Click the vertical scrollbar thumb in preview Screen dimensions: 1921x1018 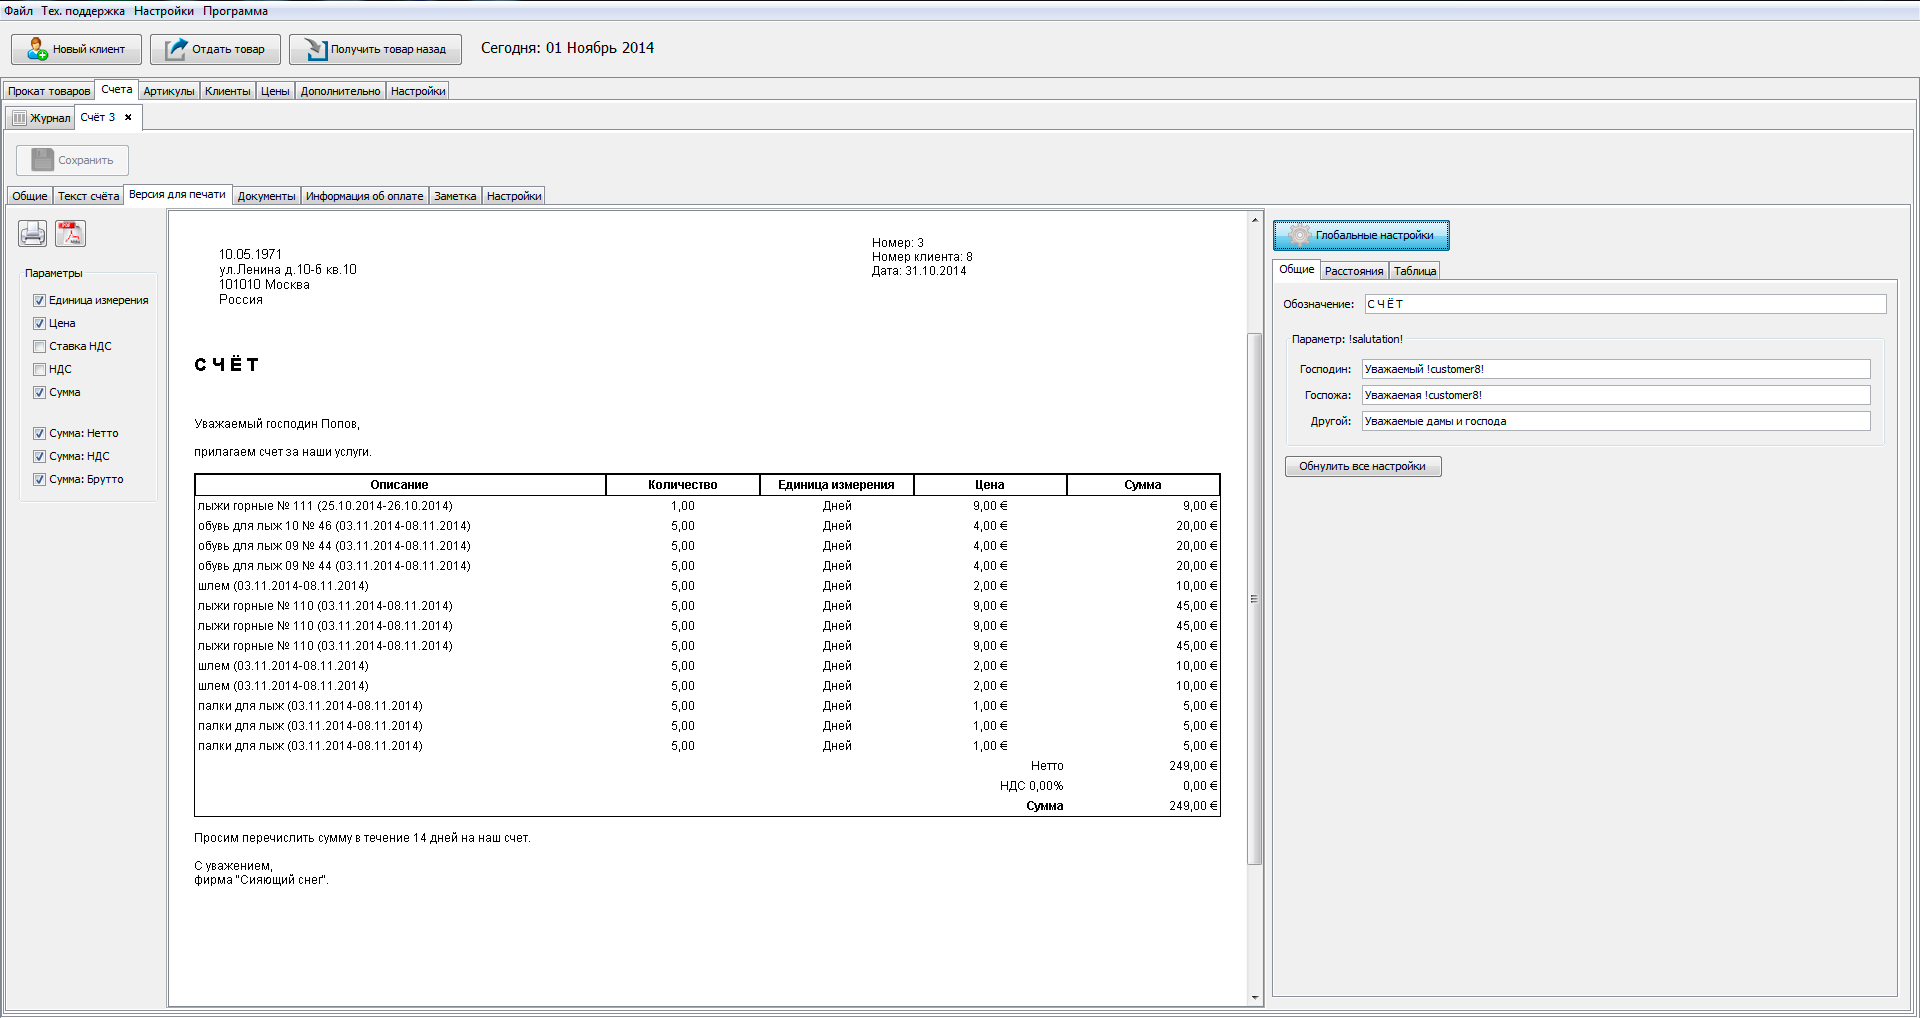tap(1255, 598)
